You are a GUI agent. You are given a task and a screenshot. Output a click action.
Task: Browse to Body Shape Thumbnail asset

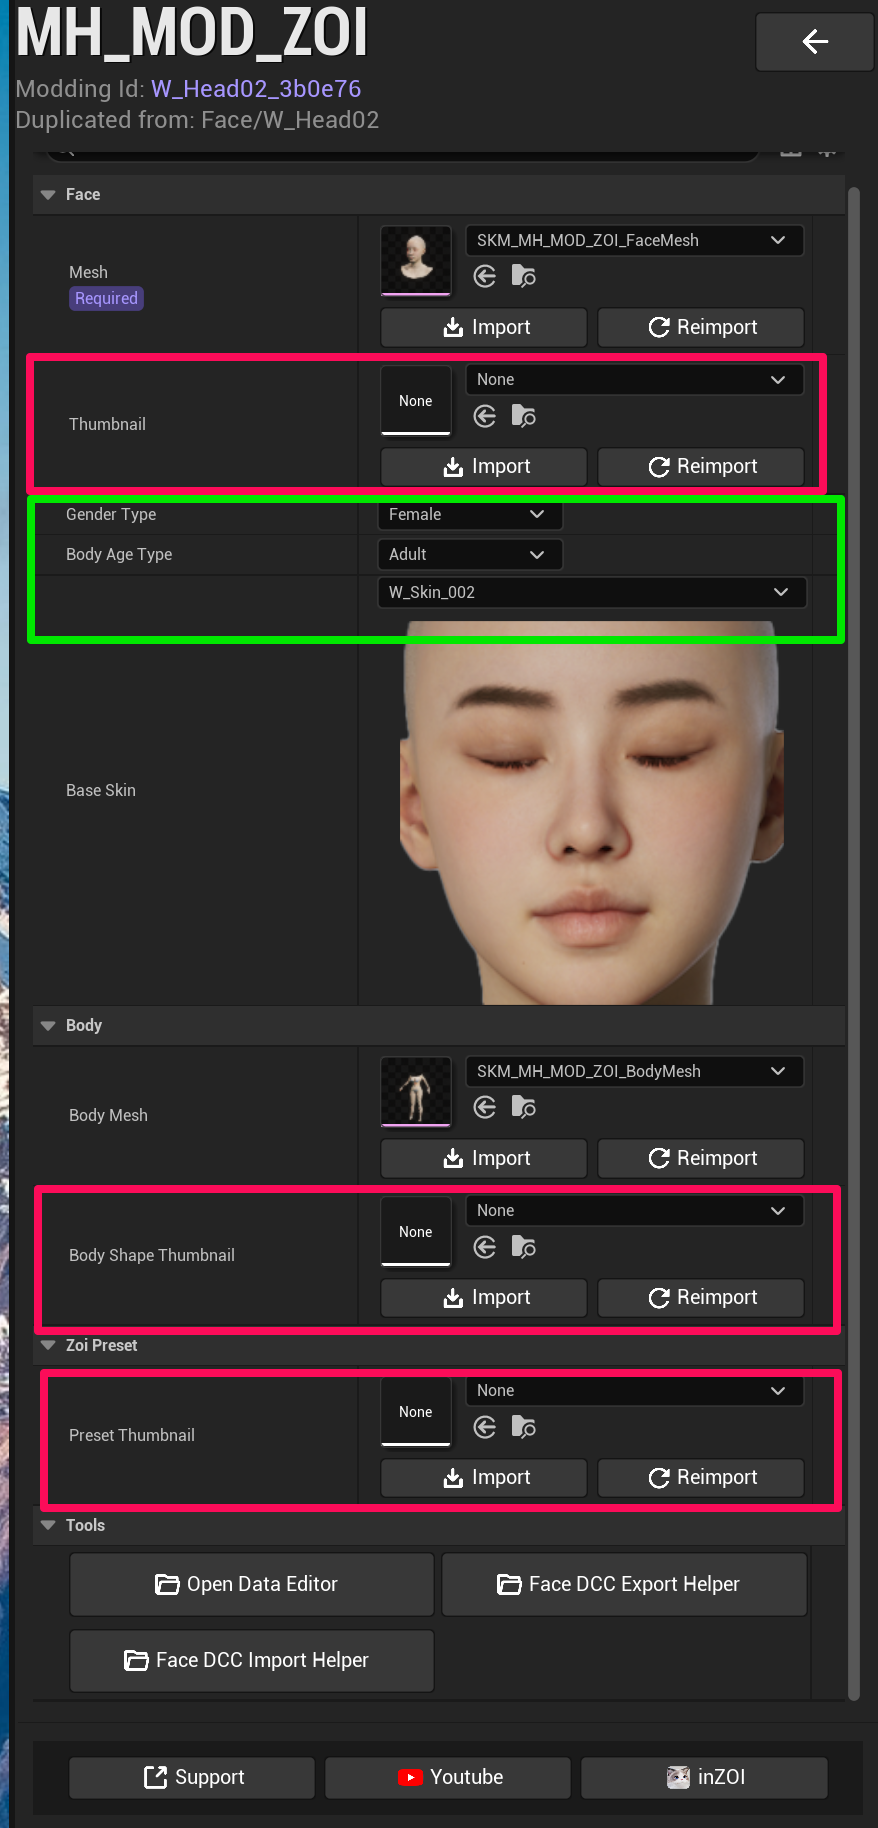524,1247
